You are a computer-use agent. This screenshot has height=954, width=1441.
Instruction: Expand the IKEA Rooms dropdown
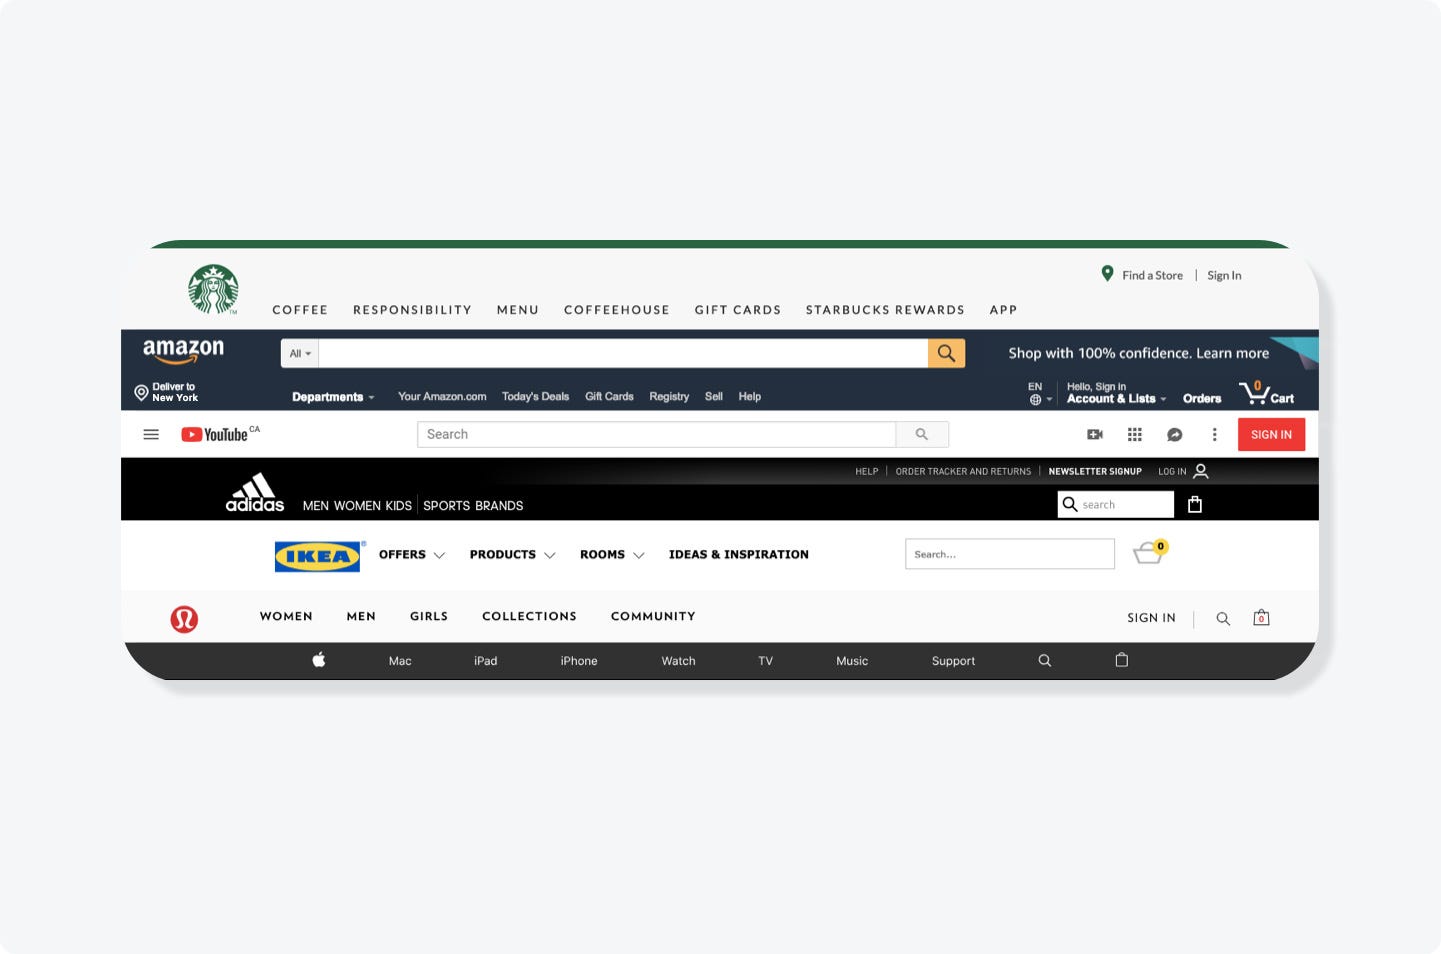click(x=612, y=555)
